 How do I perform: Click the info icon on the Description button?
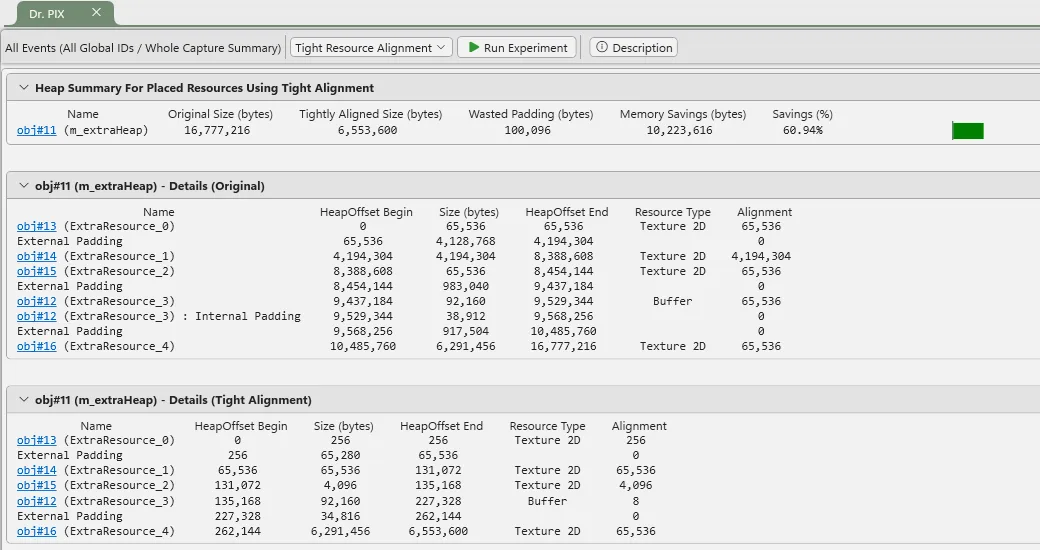coord(601,48)
